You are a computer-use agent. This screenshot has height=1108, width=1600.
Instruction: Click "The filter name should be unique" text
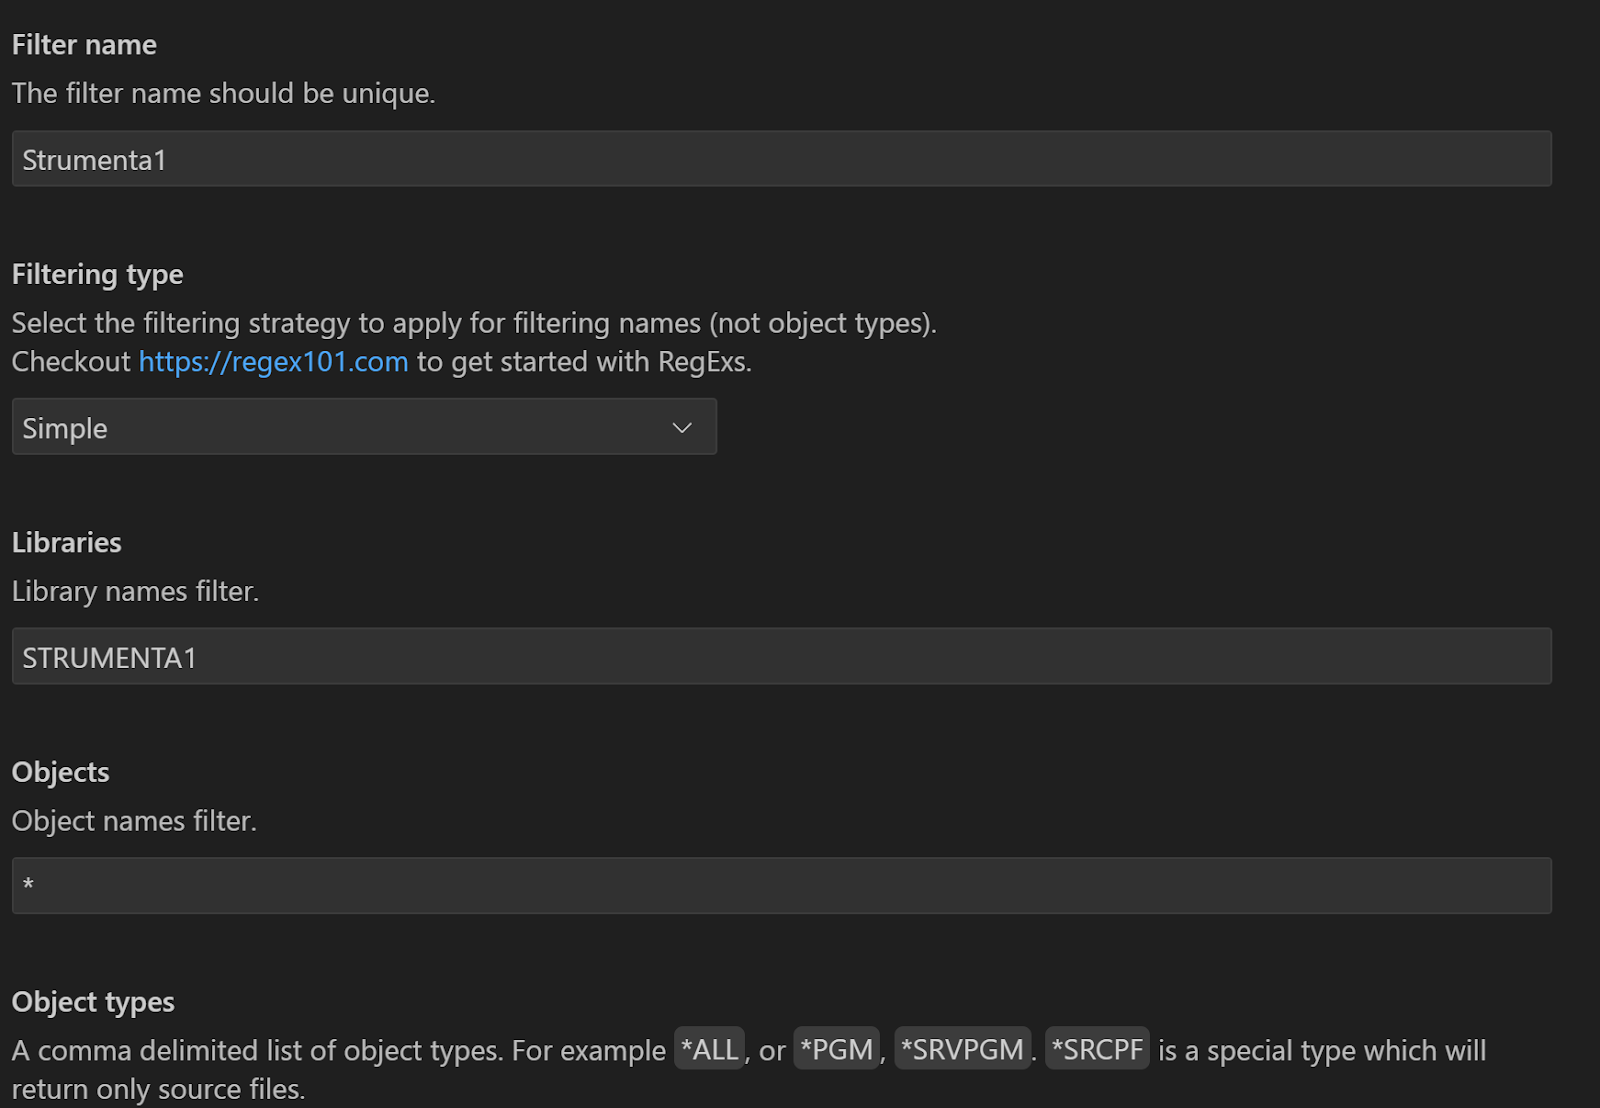(223, 94)
